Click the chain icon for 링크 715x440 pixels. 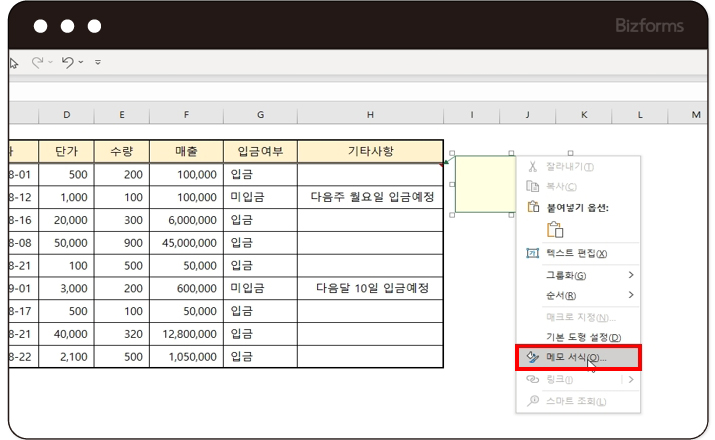[x=533, y=379]
